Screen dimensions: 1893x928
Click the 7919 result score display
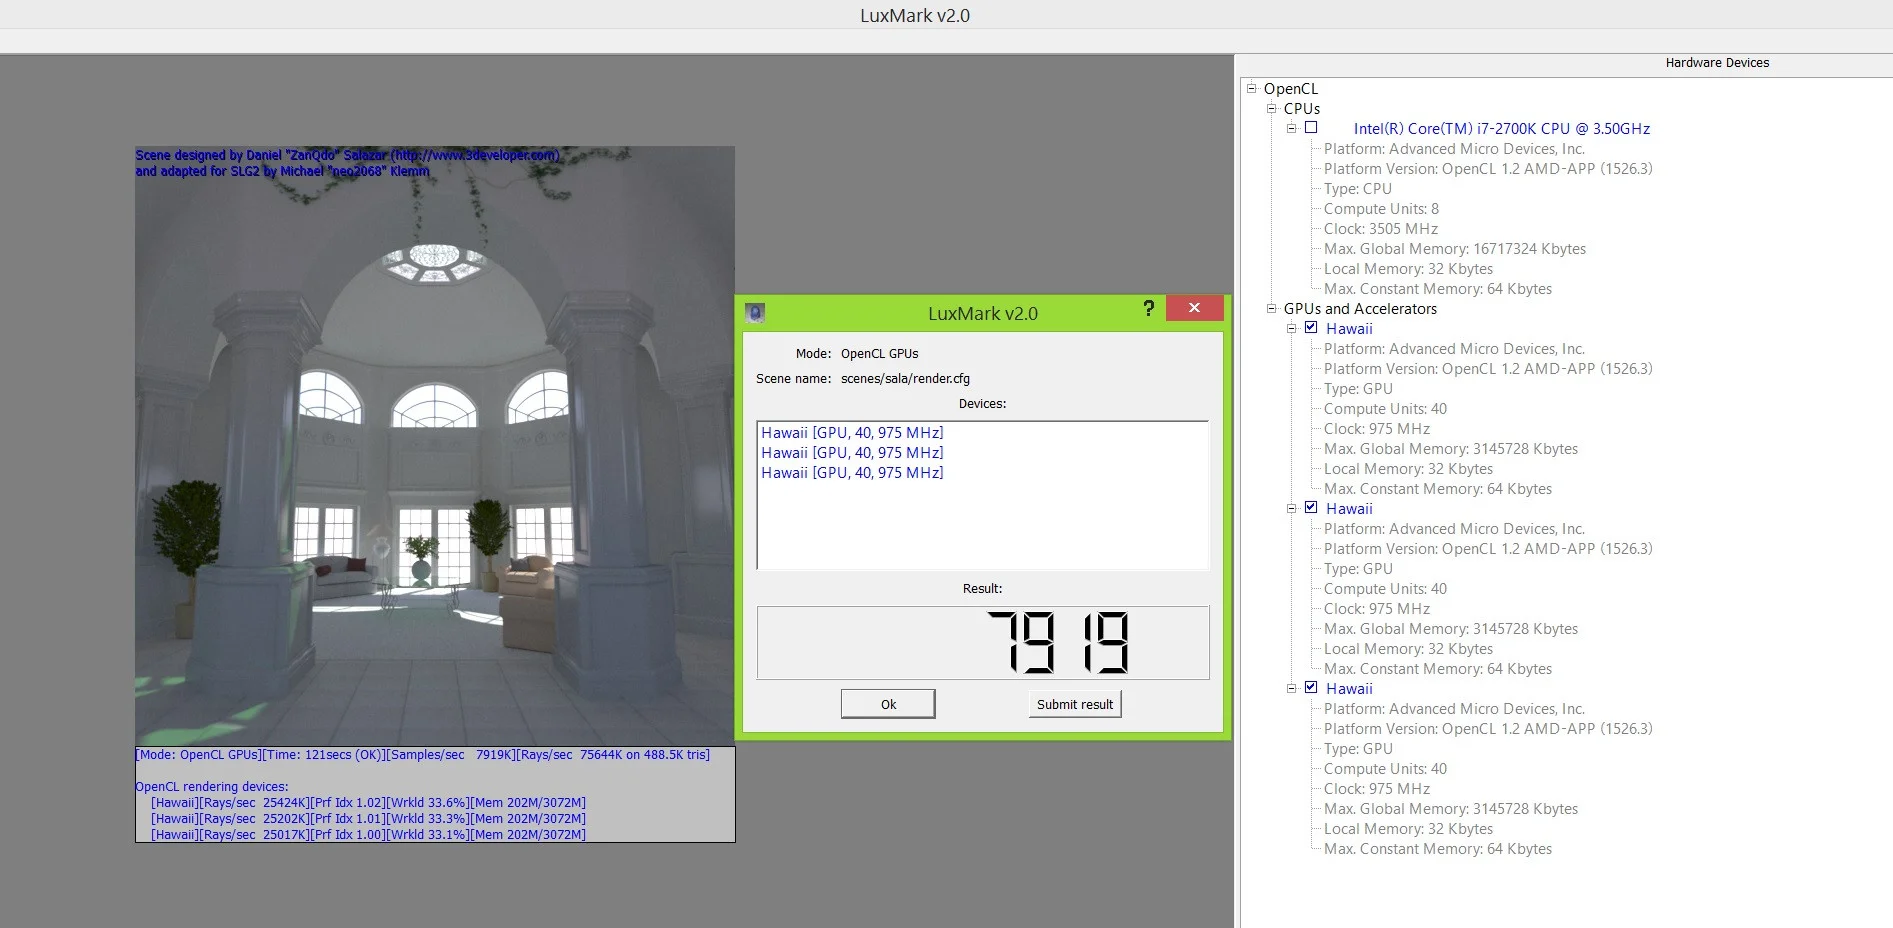pos(983,643)
